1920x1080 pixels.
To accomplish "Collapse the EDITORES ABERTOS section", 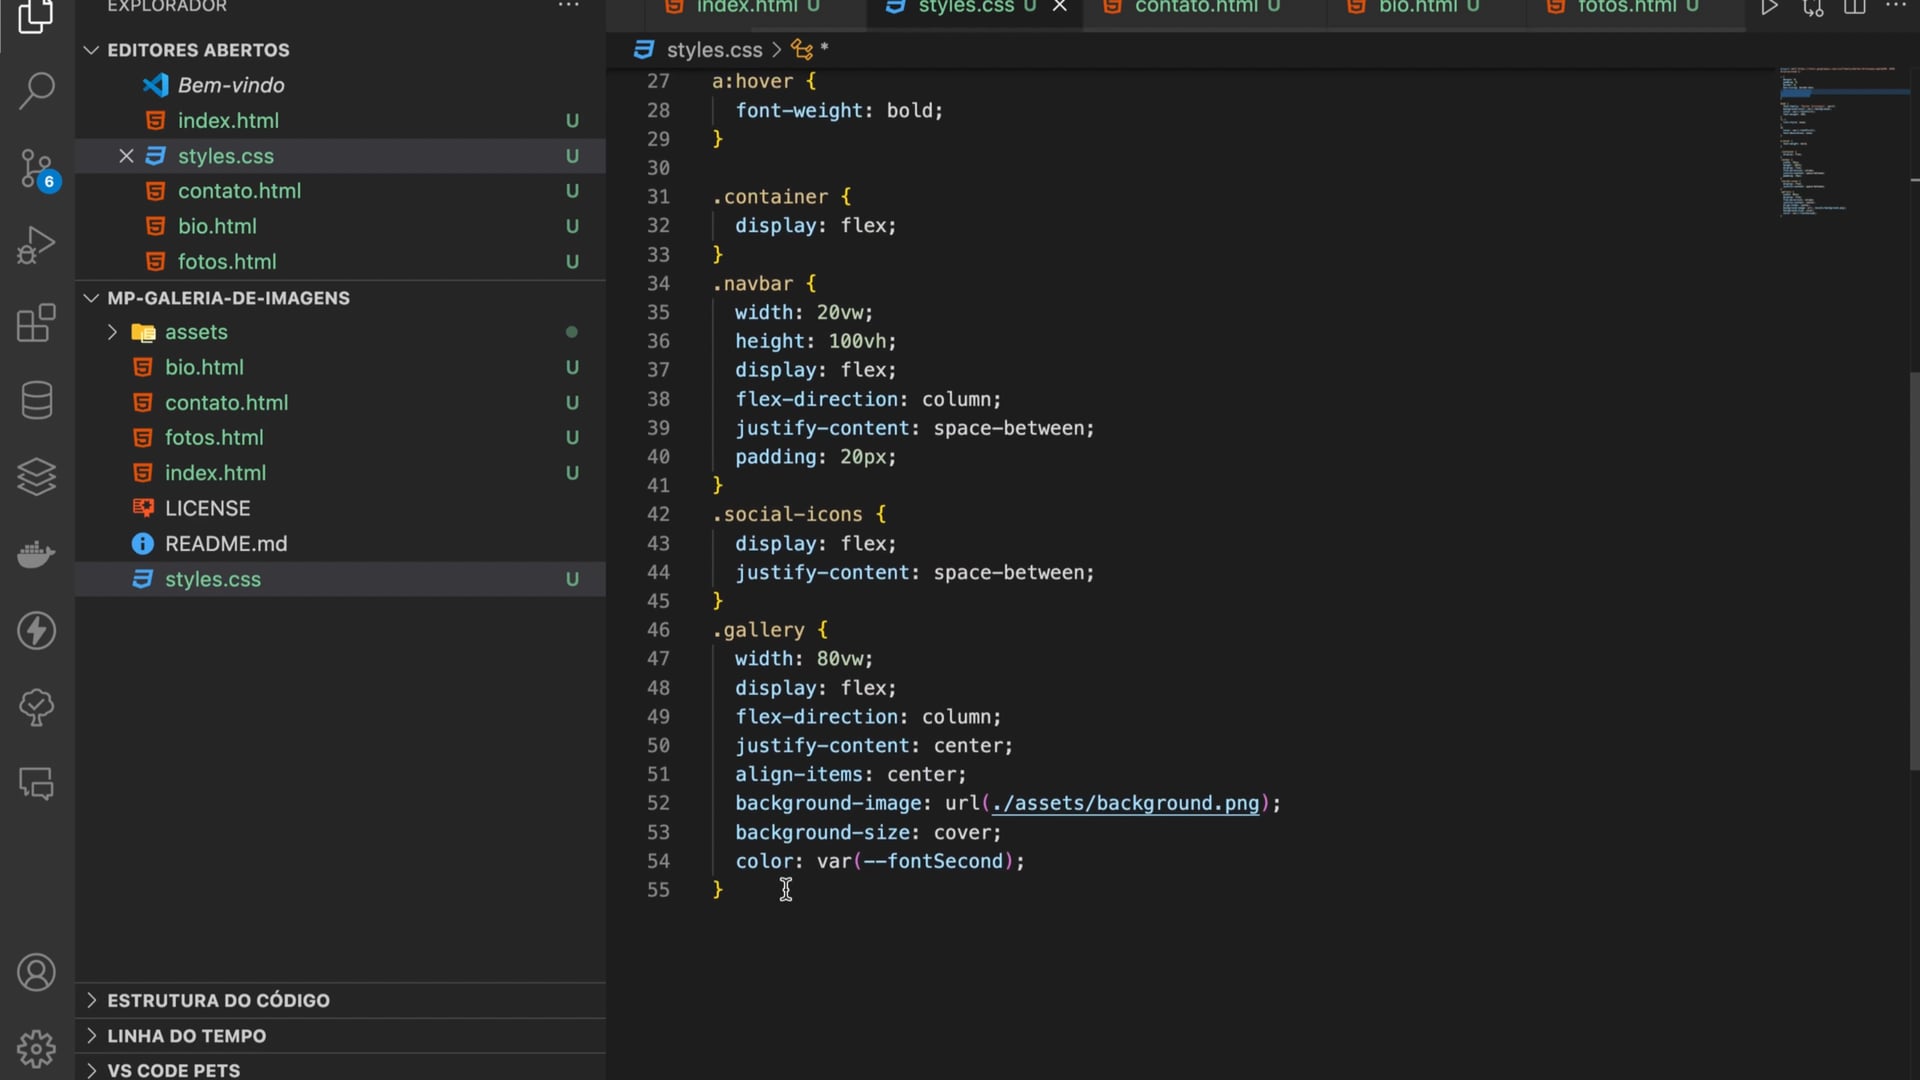I will 91,50.
